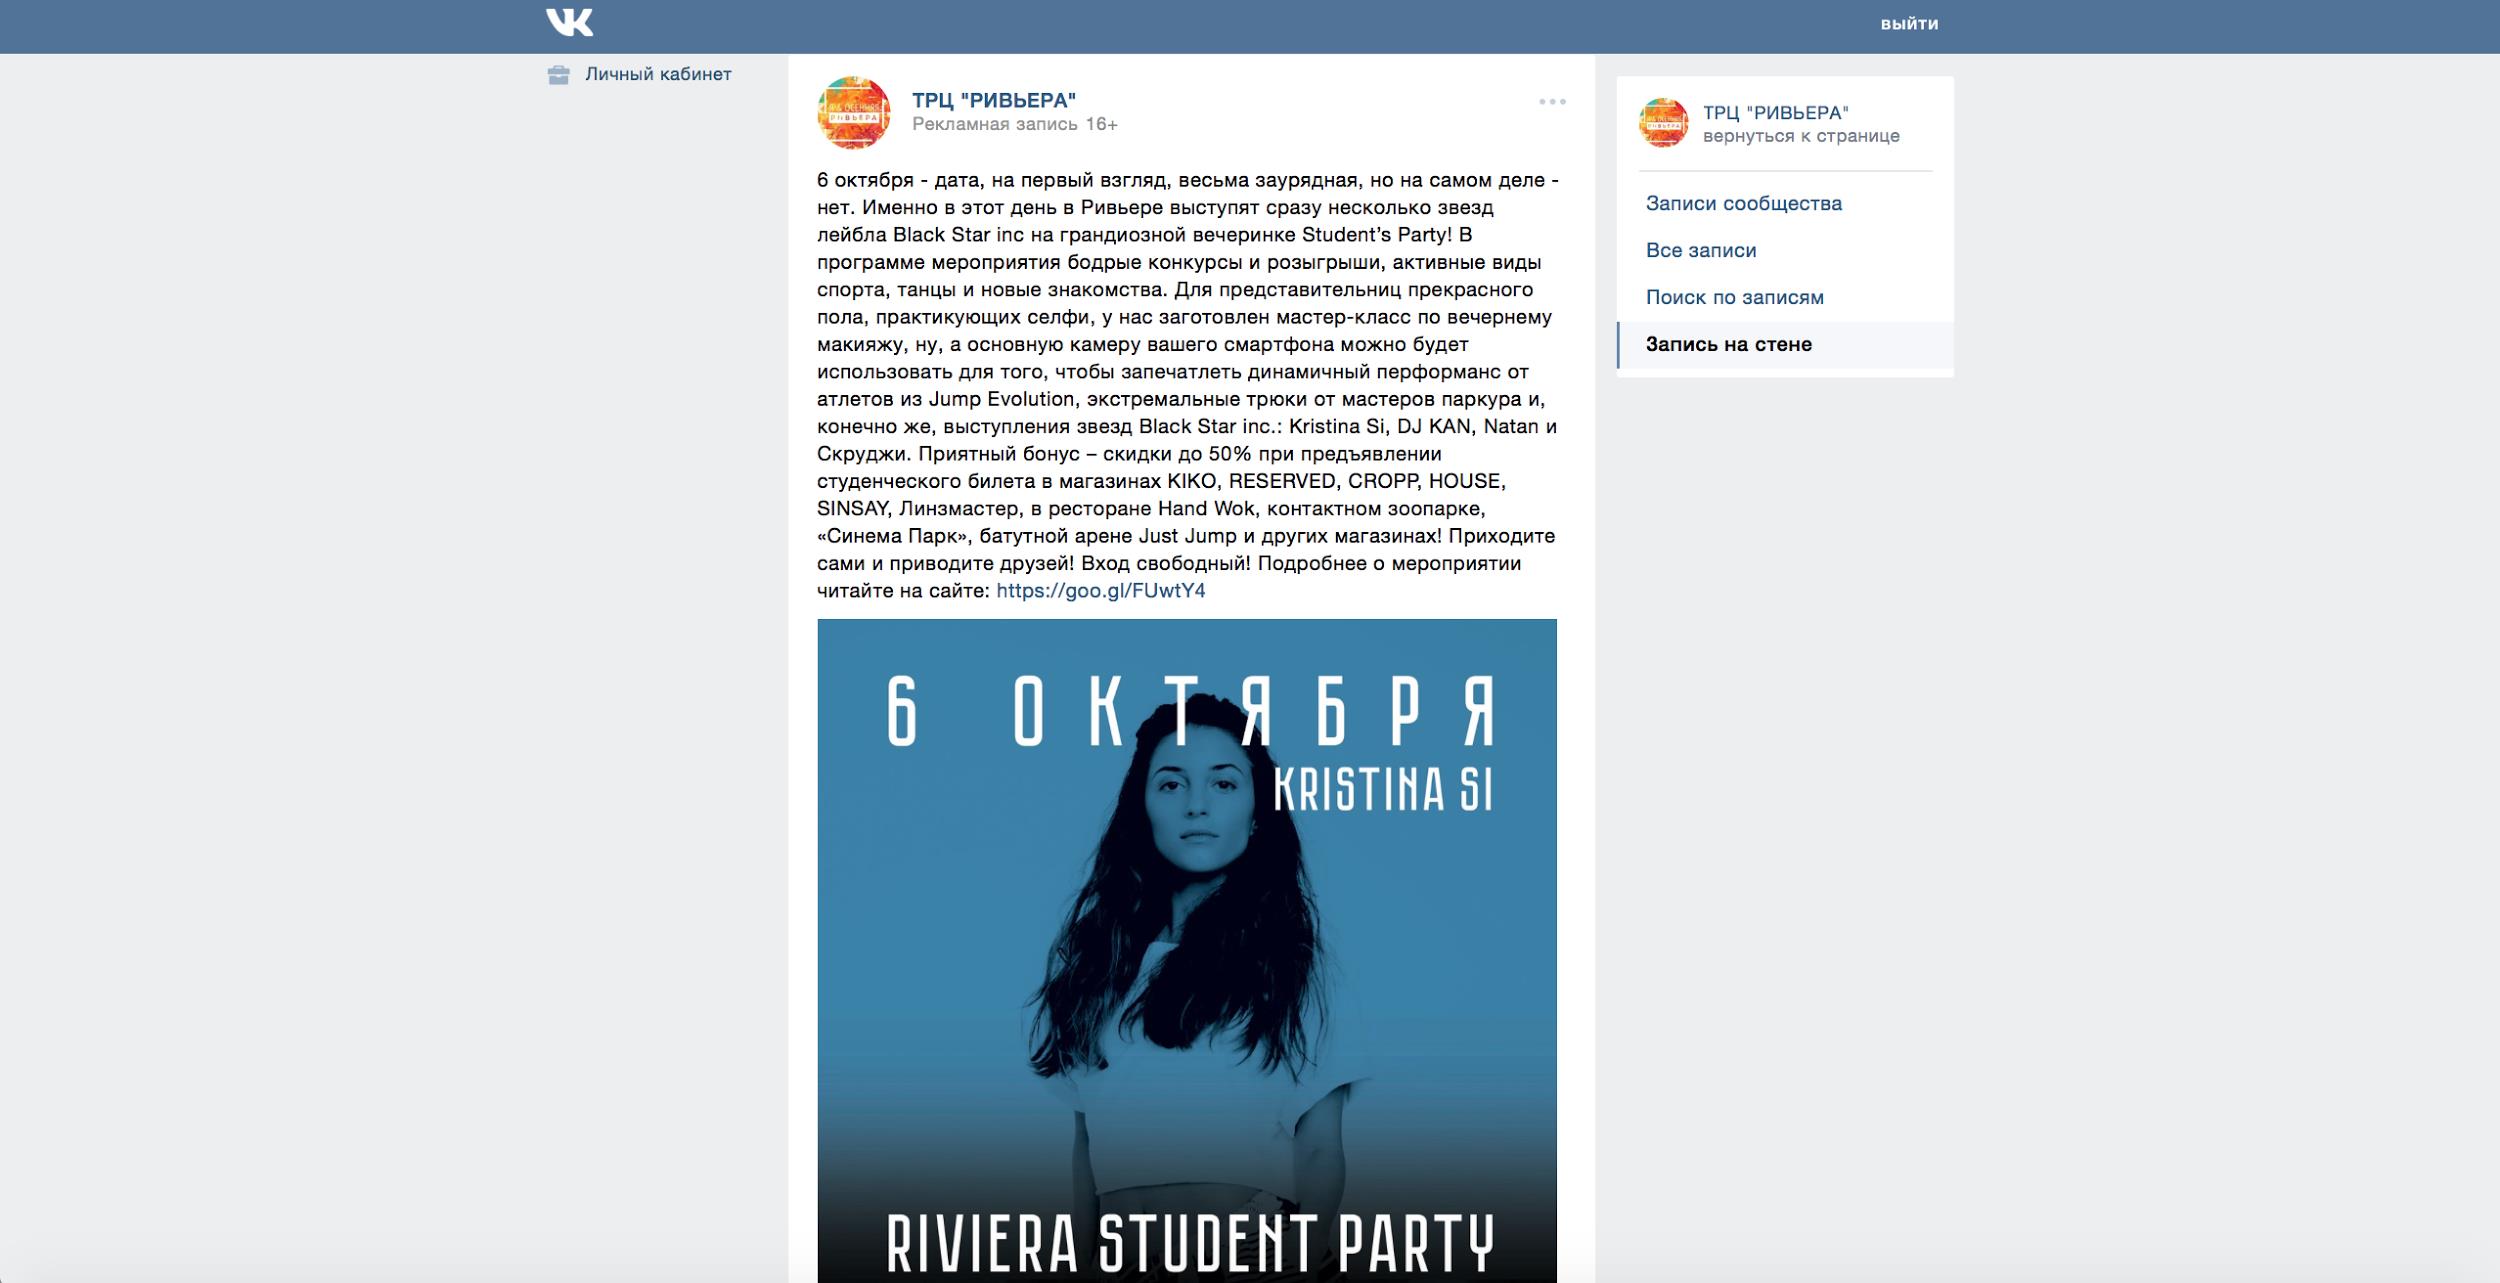
Task: Click the community avatar in the right sidebar
Action: pos(1663,123)
